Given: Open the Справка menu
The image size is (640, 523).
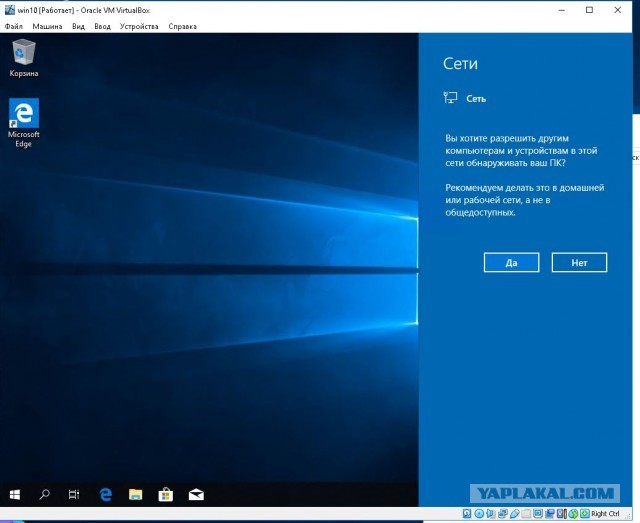Looking at the screenshot, I should point(182,26).
